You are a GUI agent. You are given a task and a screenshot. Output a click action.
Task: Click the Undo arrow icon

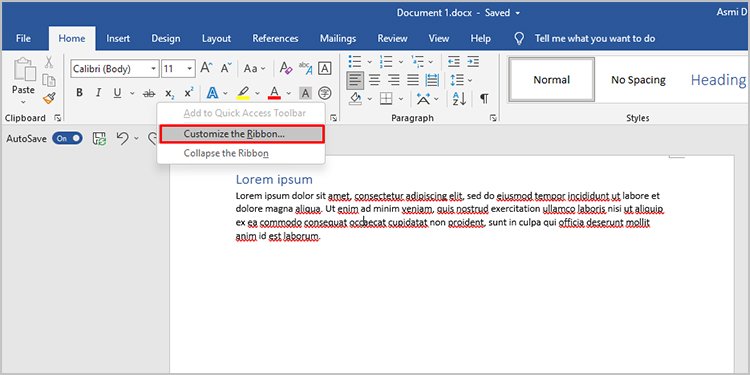[122, 139]
